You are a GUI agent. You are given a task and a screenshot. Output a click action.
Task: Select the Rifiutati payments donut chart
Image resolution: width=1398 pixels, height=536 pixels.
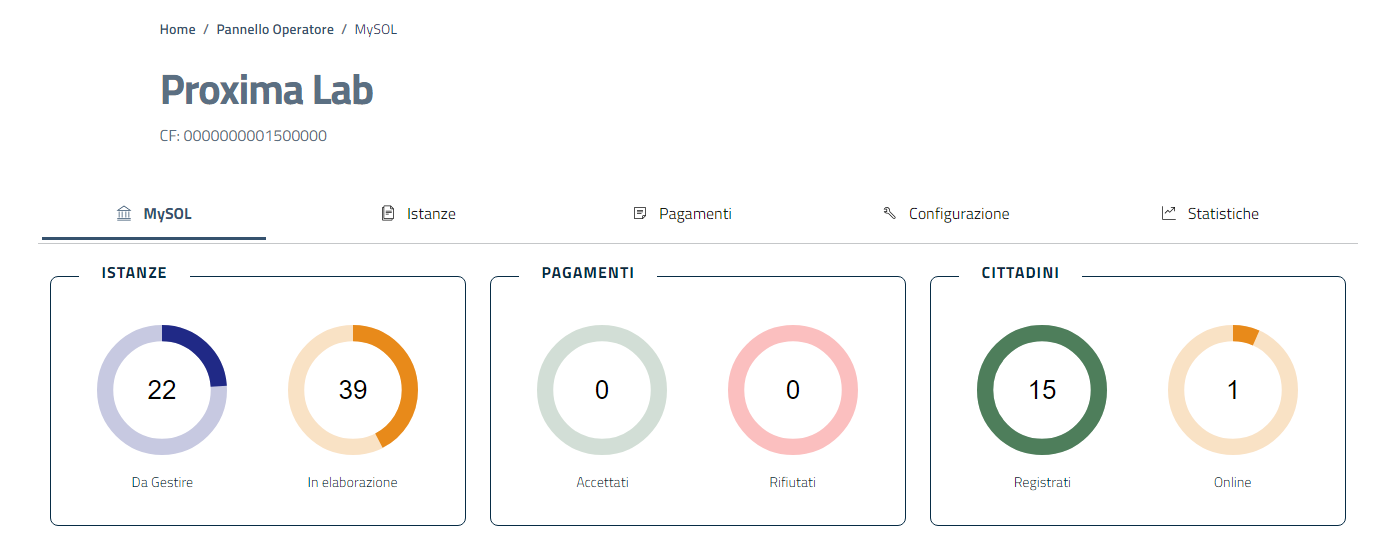(x=793, y=390)
